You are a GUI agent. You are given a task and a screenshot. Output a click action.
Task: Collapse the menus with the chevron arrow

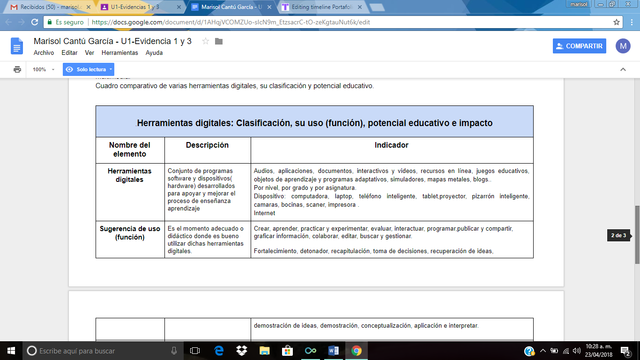623,69
